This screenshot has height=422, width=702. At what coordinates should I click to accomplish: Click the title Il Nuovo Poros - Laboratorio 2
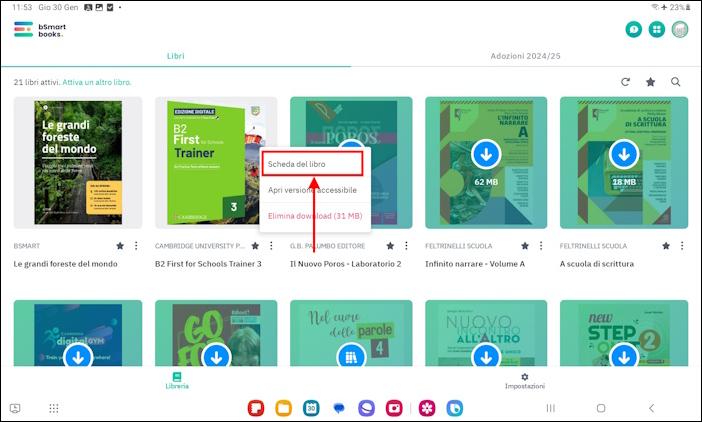coord(346,264)
